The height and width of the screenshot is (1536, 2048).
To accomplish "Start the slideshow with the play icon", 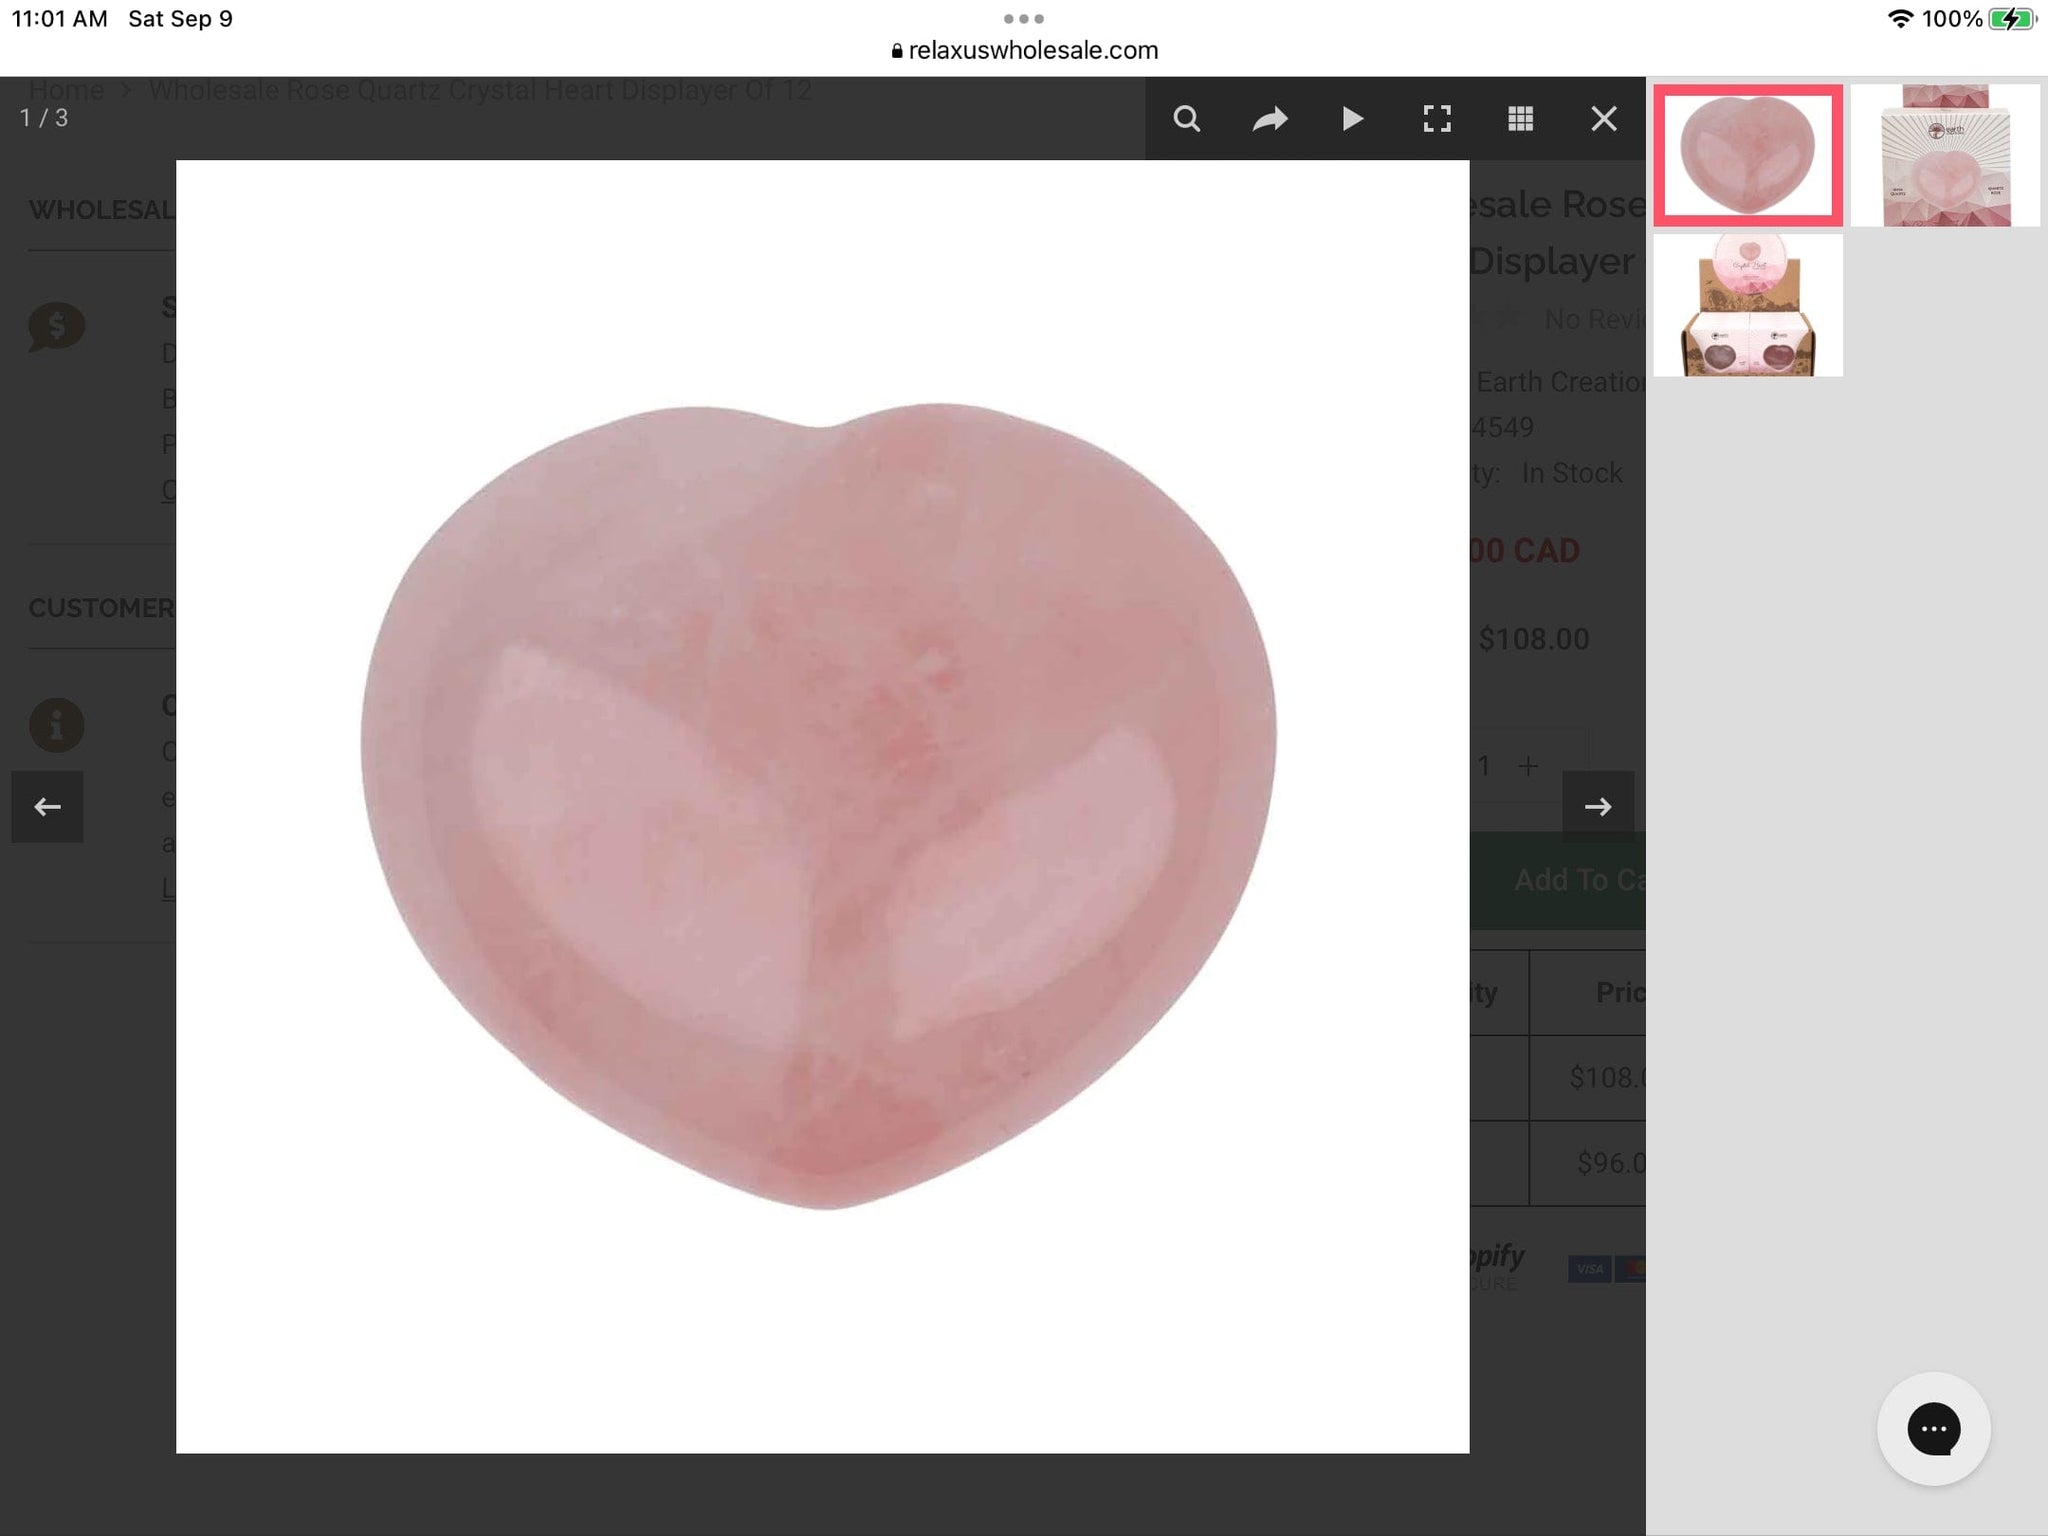I will pyautogui.click(x=1353, y=119).
